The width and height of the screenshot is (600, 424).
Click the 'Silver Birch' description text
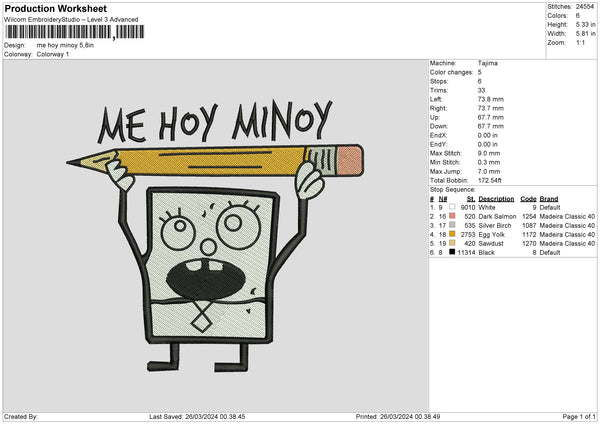(495, 225)
